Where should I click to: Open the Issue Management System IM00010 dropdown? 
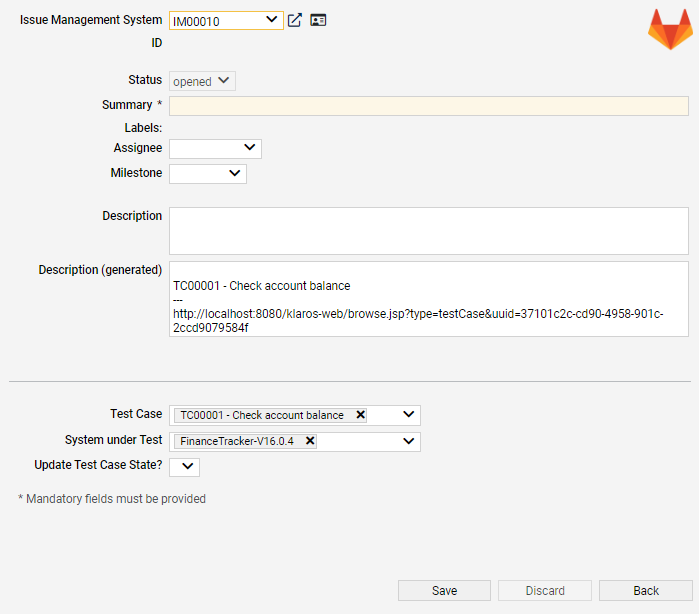tap(226, 21)
